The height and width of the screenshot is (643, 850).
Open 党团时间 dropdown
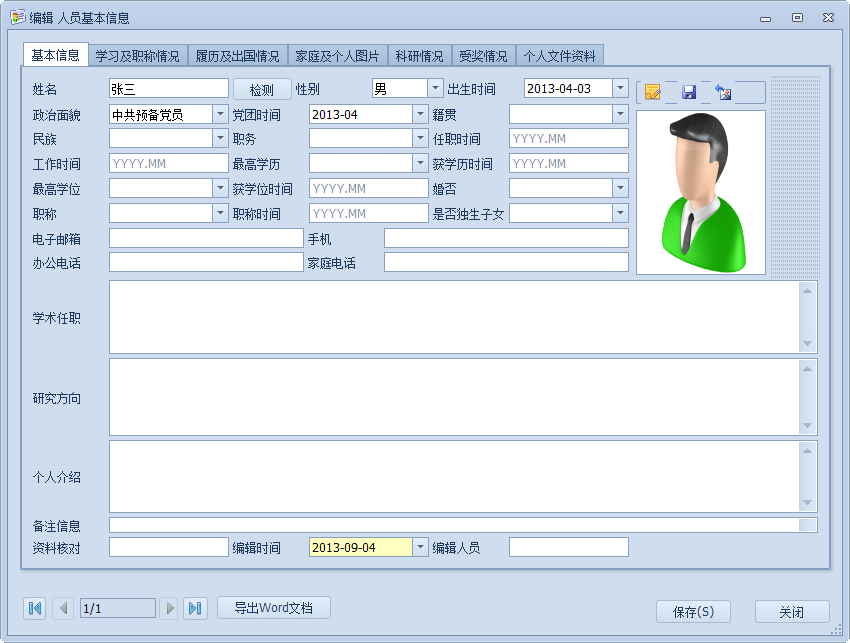click(x=420, y=114)
